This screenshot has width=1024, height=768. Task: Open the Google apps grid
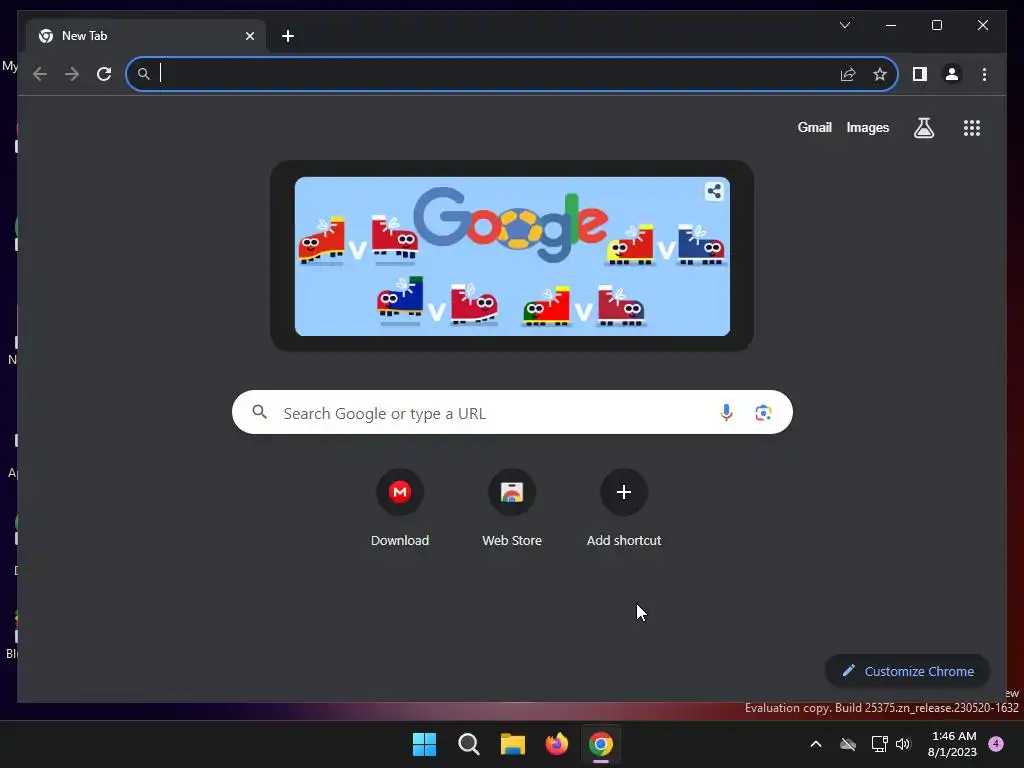point(972,127)
